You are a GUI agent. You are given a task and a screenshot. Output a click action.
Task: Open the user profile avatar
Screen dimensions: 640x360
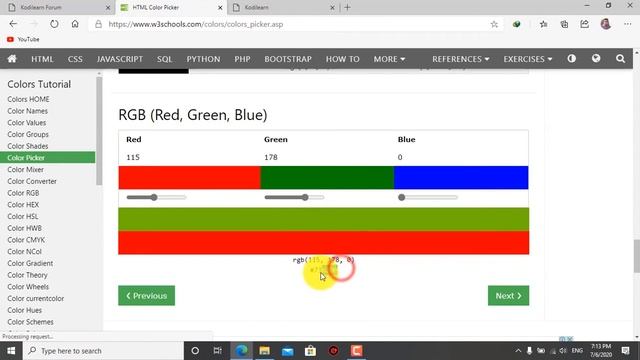pyautogui.click(x=606, y=24)
